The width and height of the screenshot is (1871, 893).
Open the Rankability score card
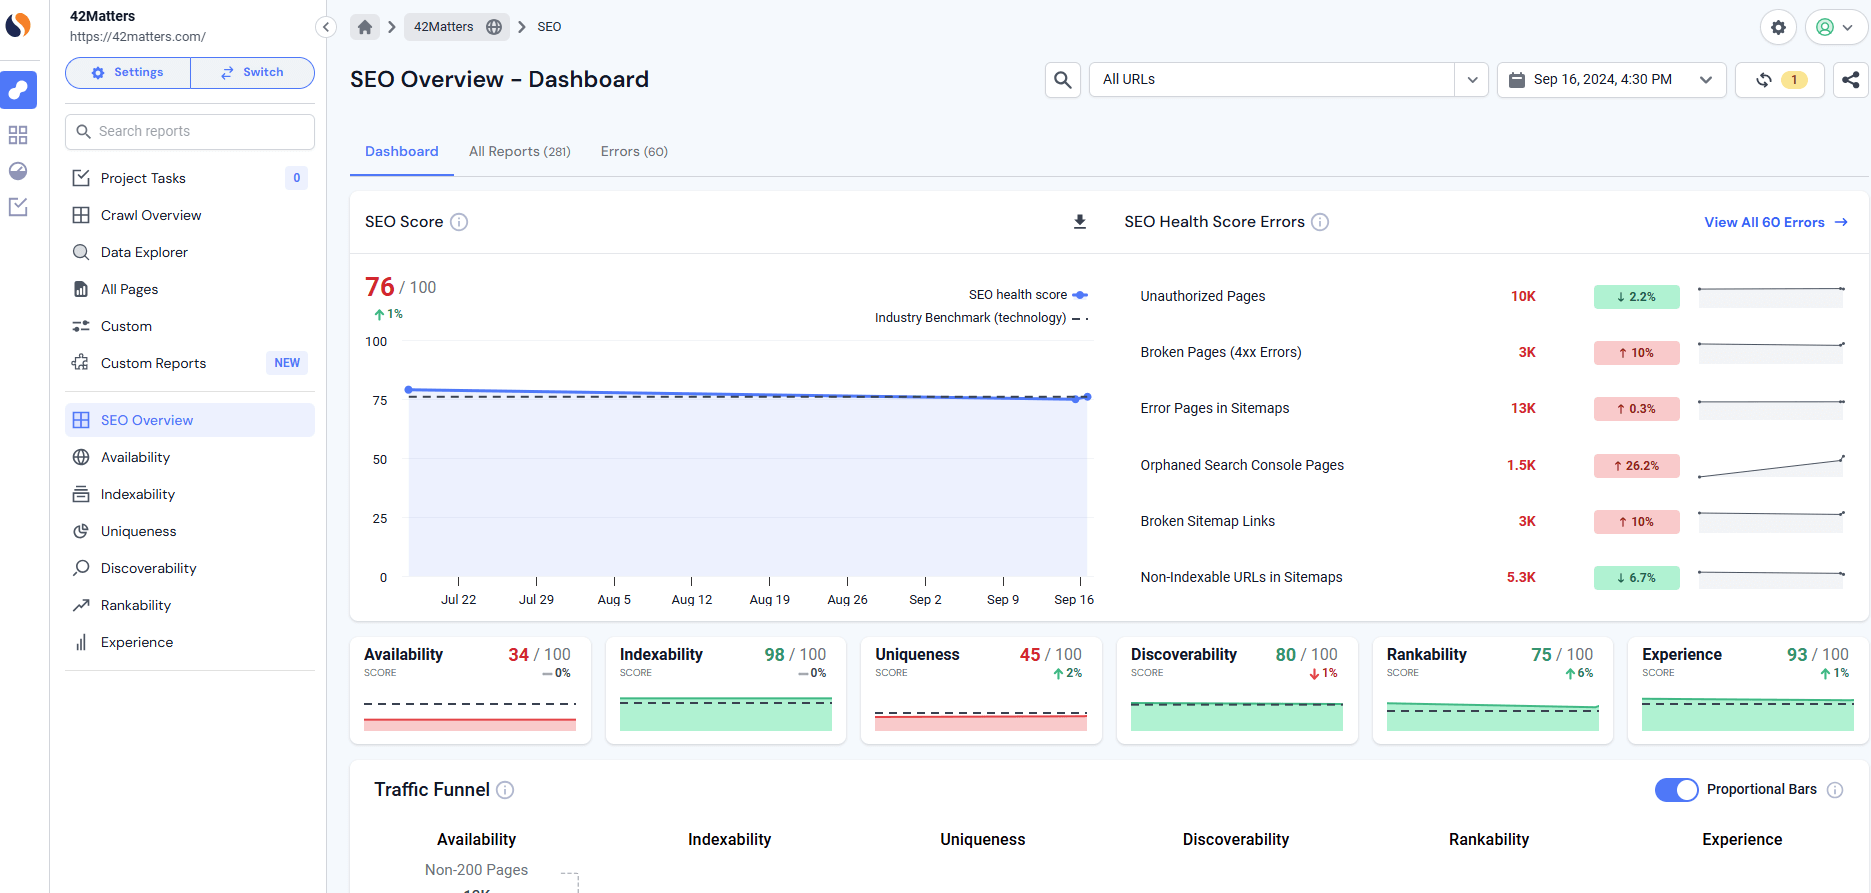coord(1493,690)
